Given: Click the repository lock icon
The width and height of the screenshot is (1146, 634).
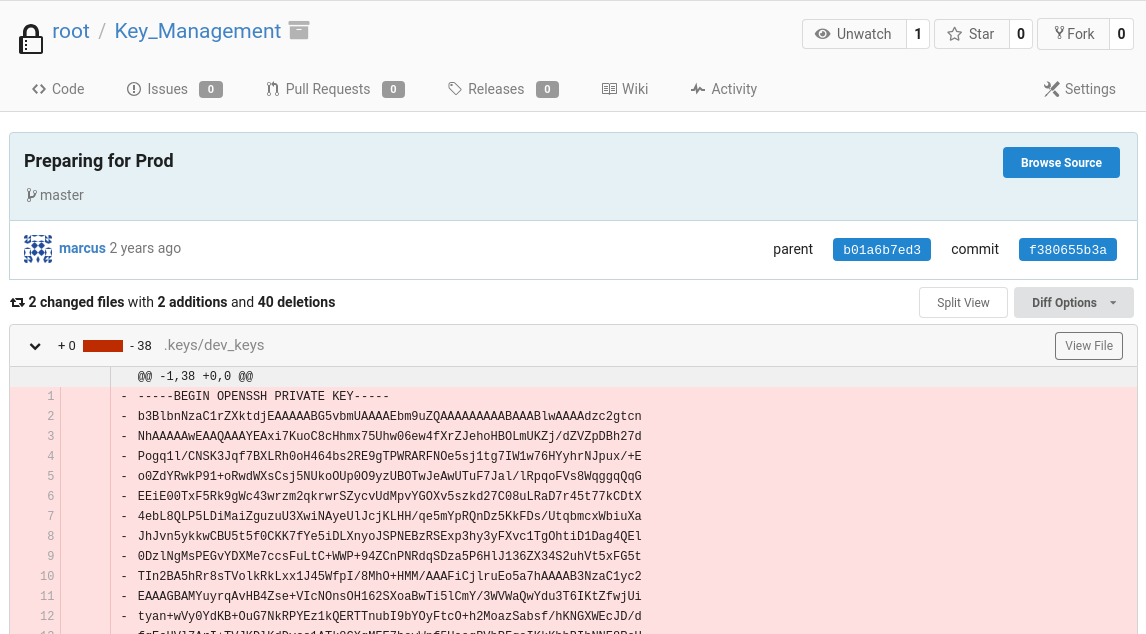Looking at the screenshot, I should [31, 39].
